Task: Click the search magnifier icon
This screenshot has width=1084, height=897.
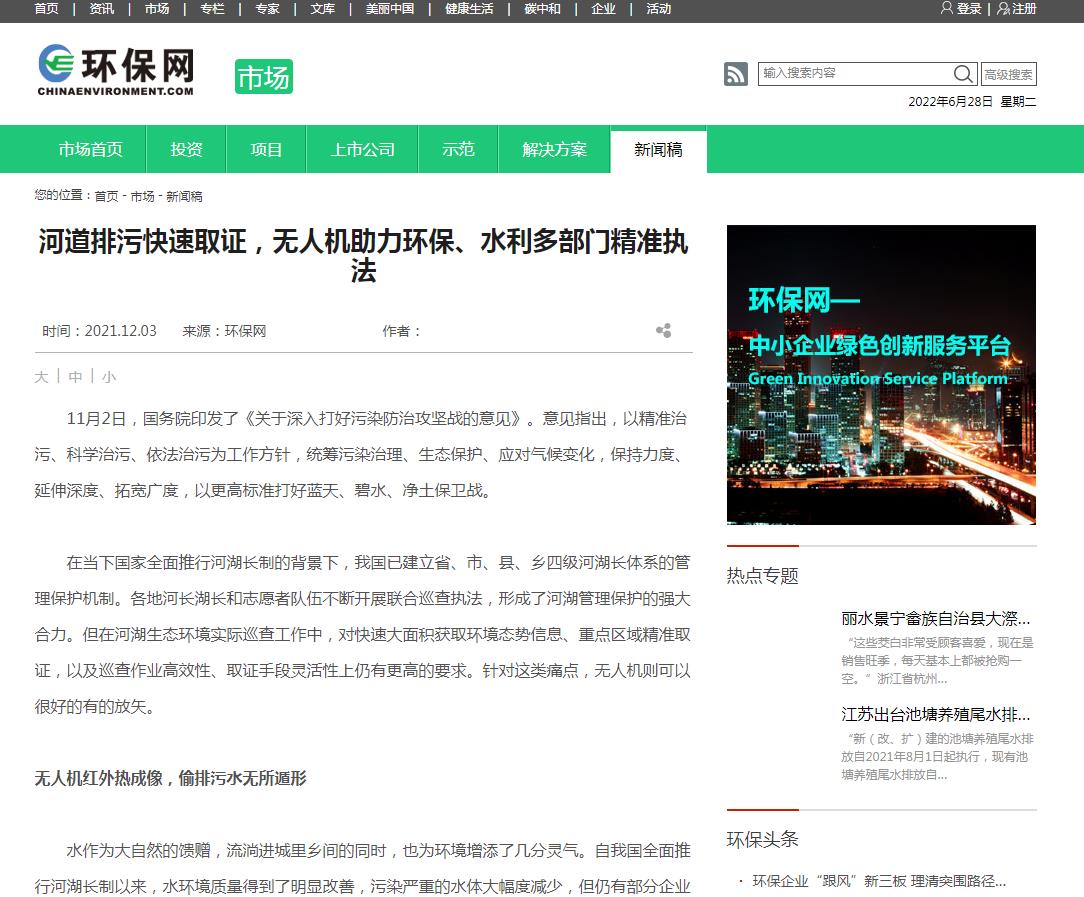Action: (962, 74)
